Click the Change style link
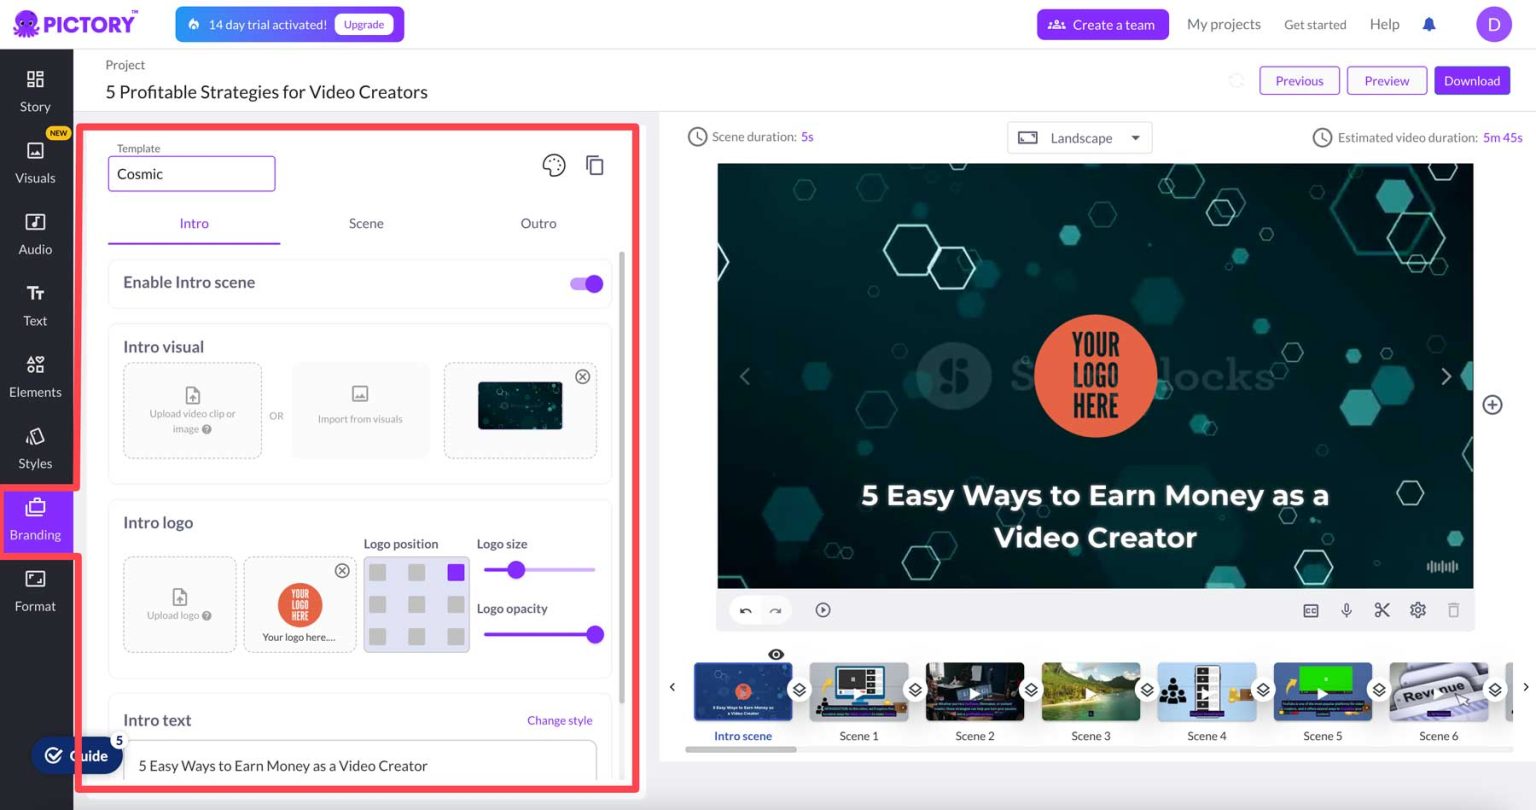Screen dimensions: 1536x810 click(x=560, y=720)
